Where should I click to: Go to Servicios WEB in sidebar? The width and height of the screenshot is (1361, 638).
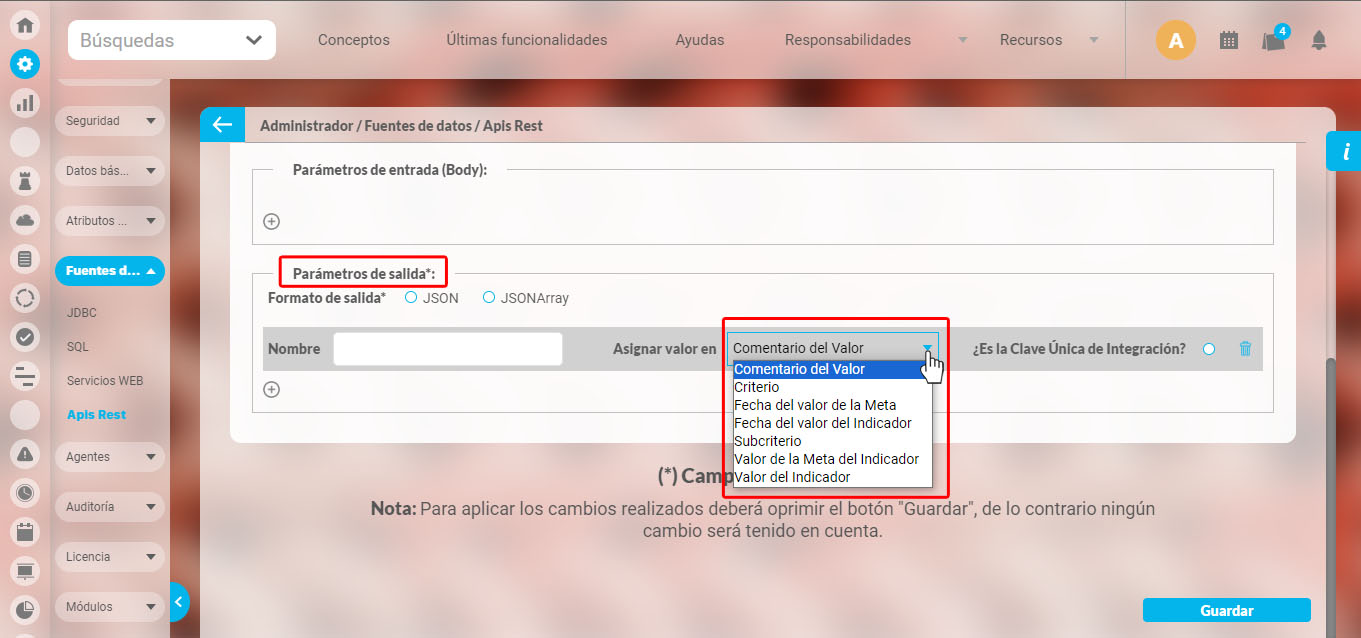105,381
